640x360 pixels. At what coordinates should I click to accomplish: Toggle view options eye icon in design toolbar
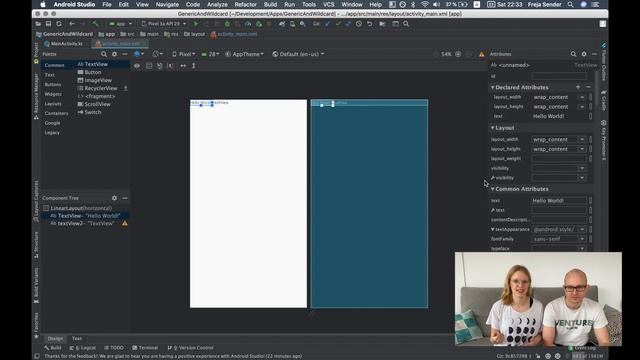(x=137, y=65)
